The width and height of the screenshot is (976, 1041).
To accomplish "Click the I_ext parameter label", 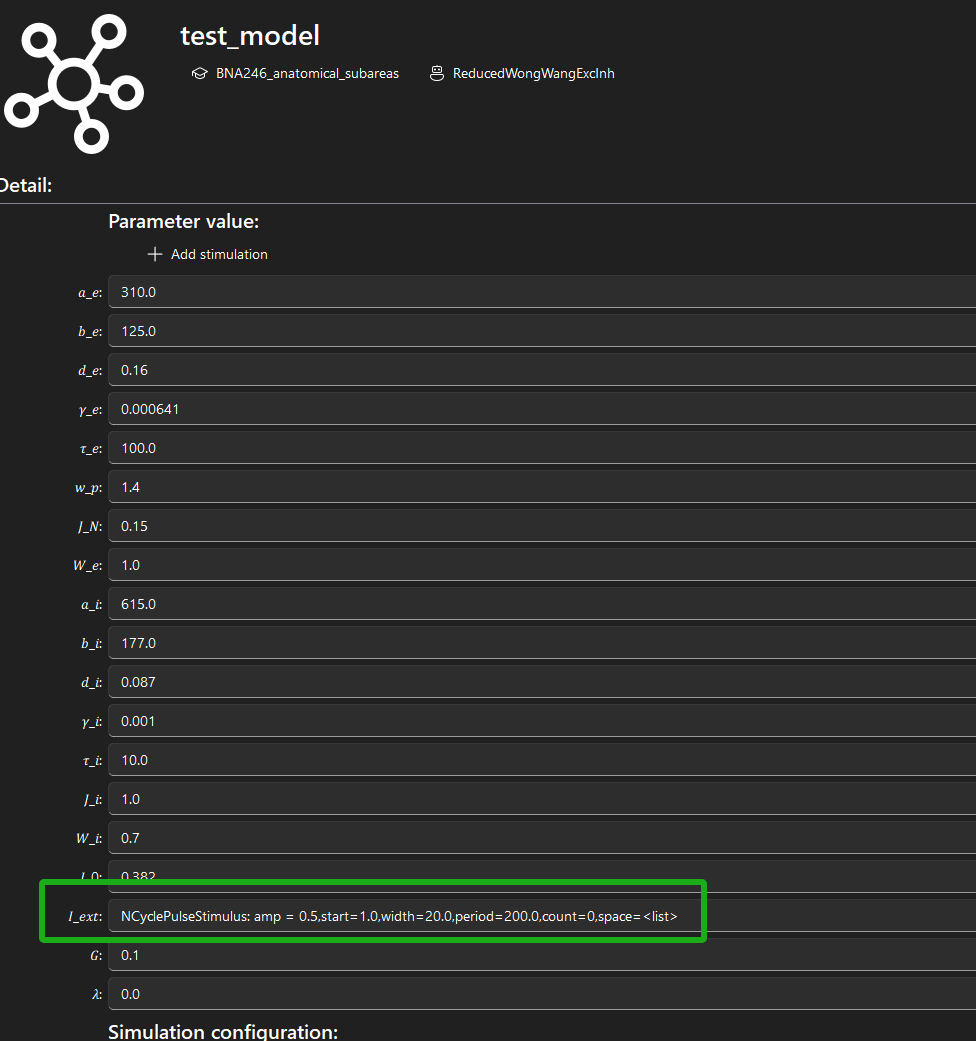I will [x=85, y=917].
